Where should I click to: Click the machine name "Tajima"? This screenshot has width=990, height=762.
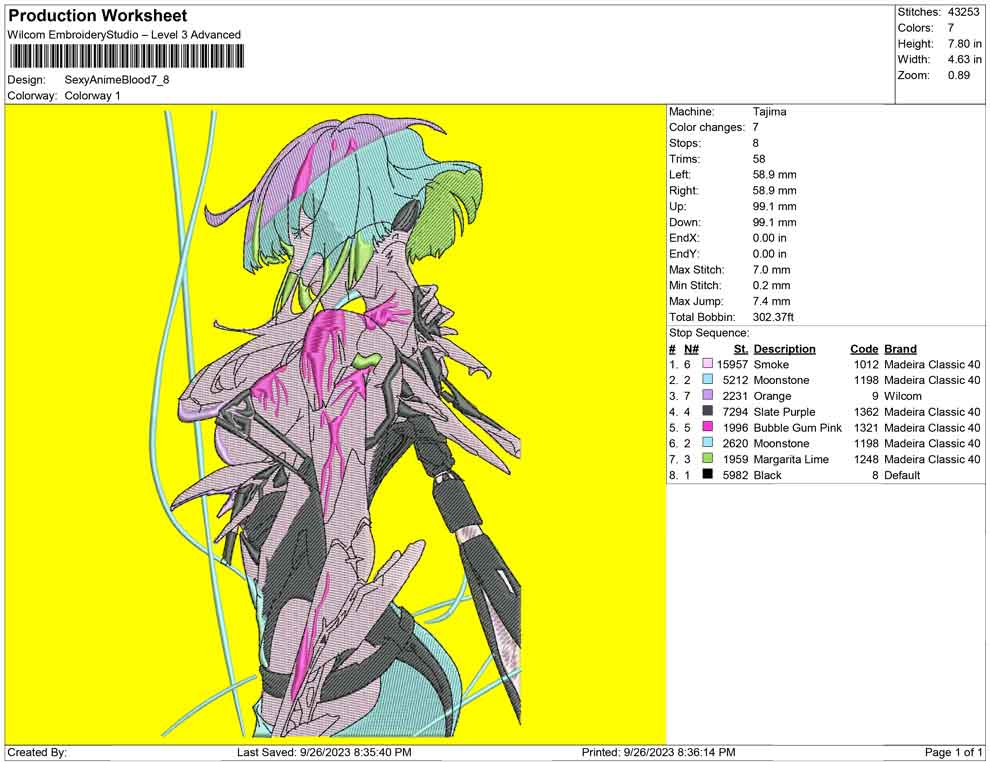(770, 112)
